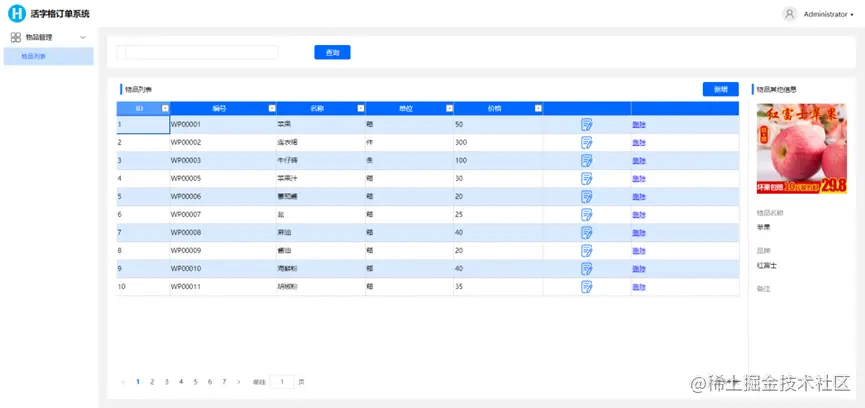
Task: Click the blue H logo icon
Action: point(17,13)
